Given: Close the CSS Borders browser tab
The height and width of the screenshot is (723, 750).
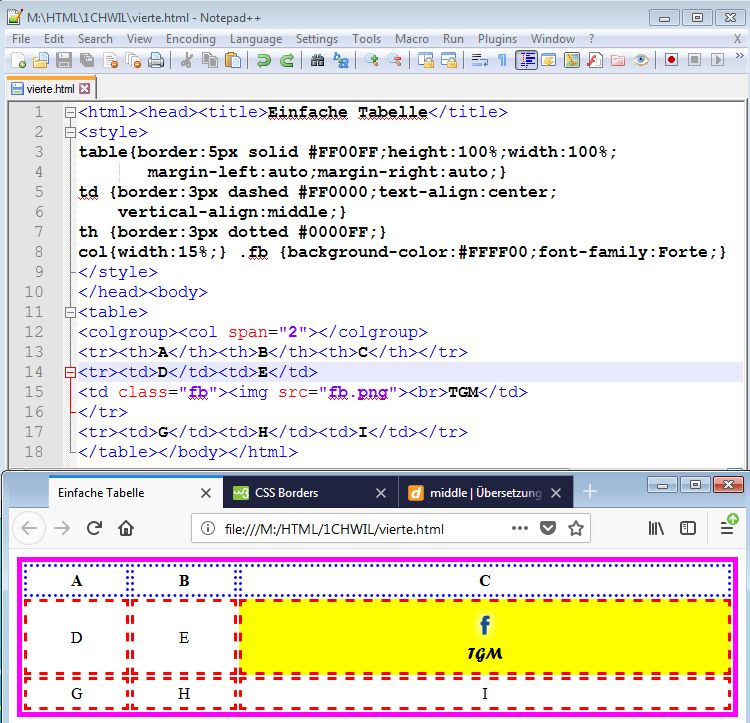Looking at the screenshot, I should click(x=381, y=493).
